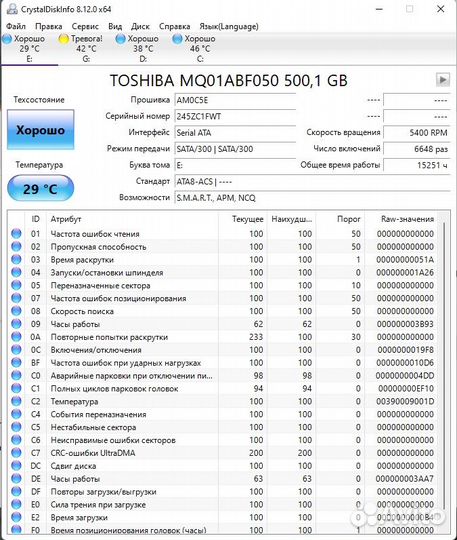Click the Атрибут column header

[x=132, y=219]
